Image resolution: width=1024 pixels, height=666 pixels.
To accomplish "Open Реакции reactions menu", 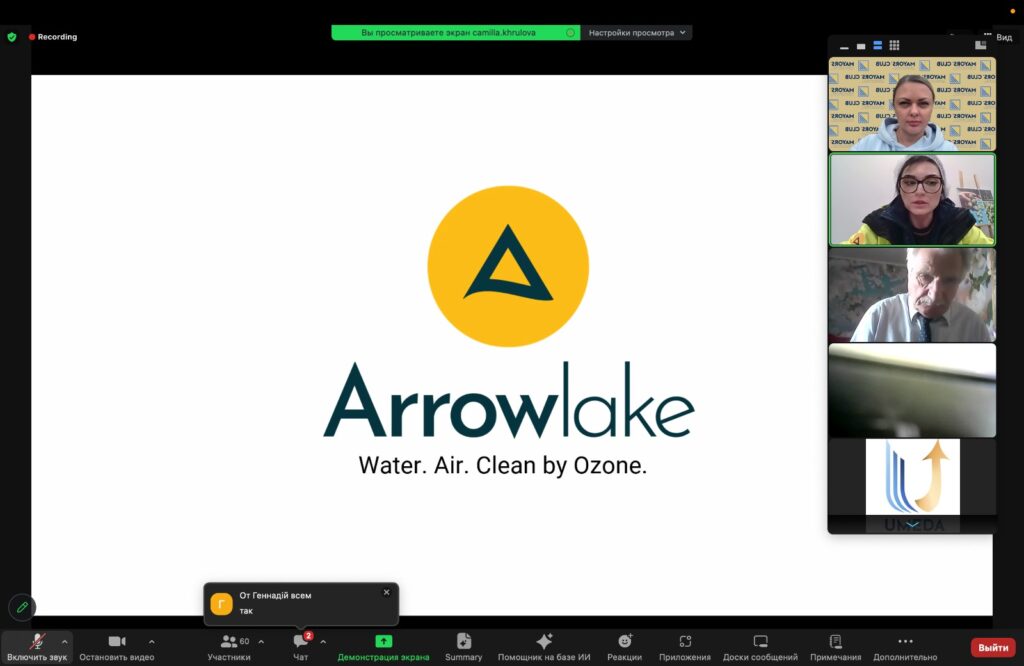I will 624,647.
